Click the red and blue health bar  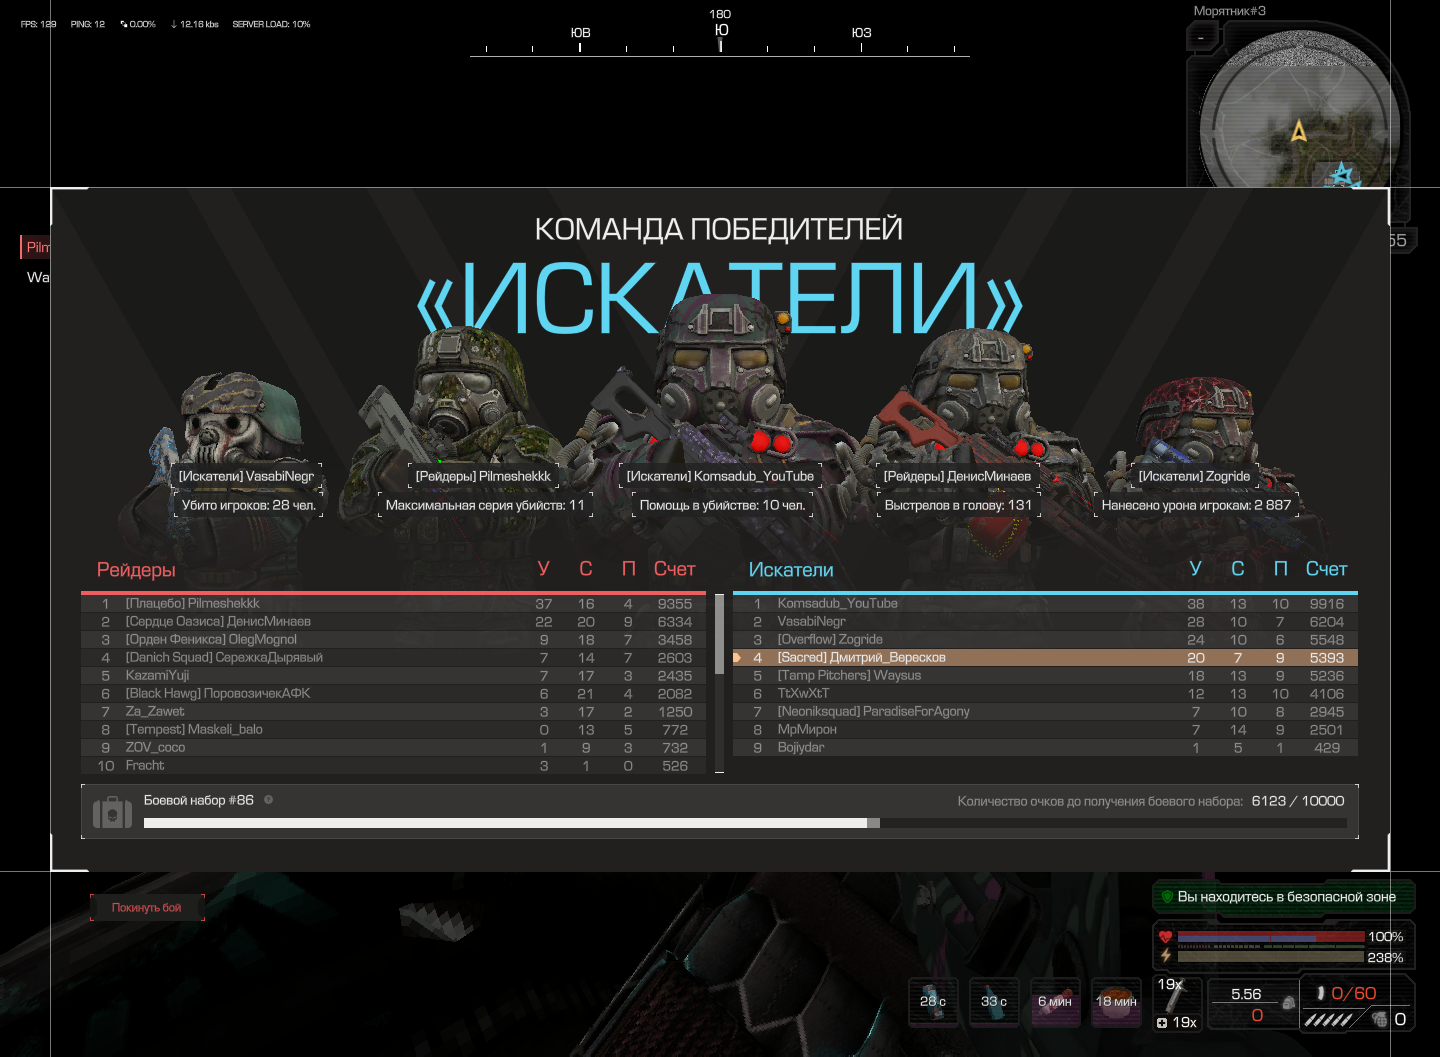point(1271,937)
